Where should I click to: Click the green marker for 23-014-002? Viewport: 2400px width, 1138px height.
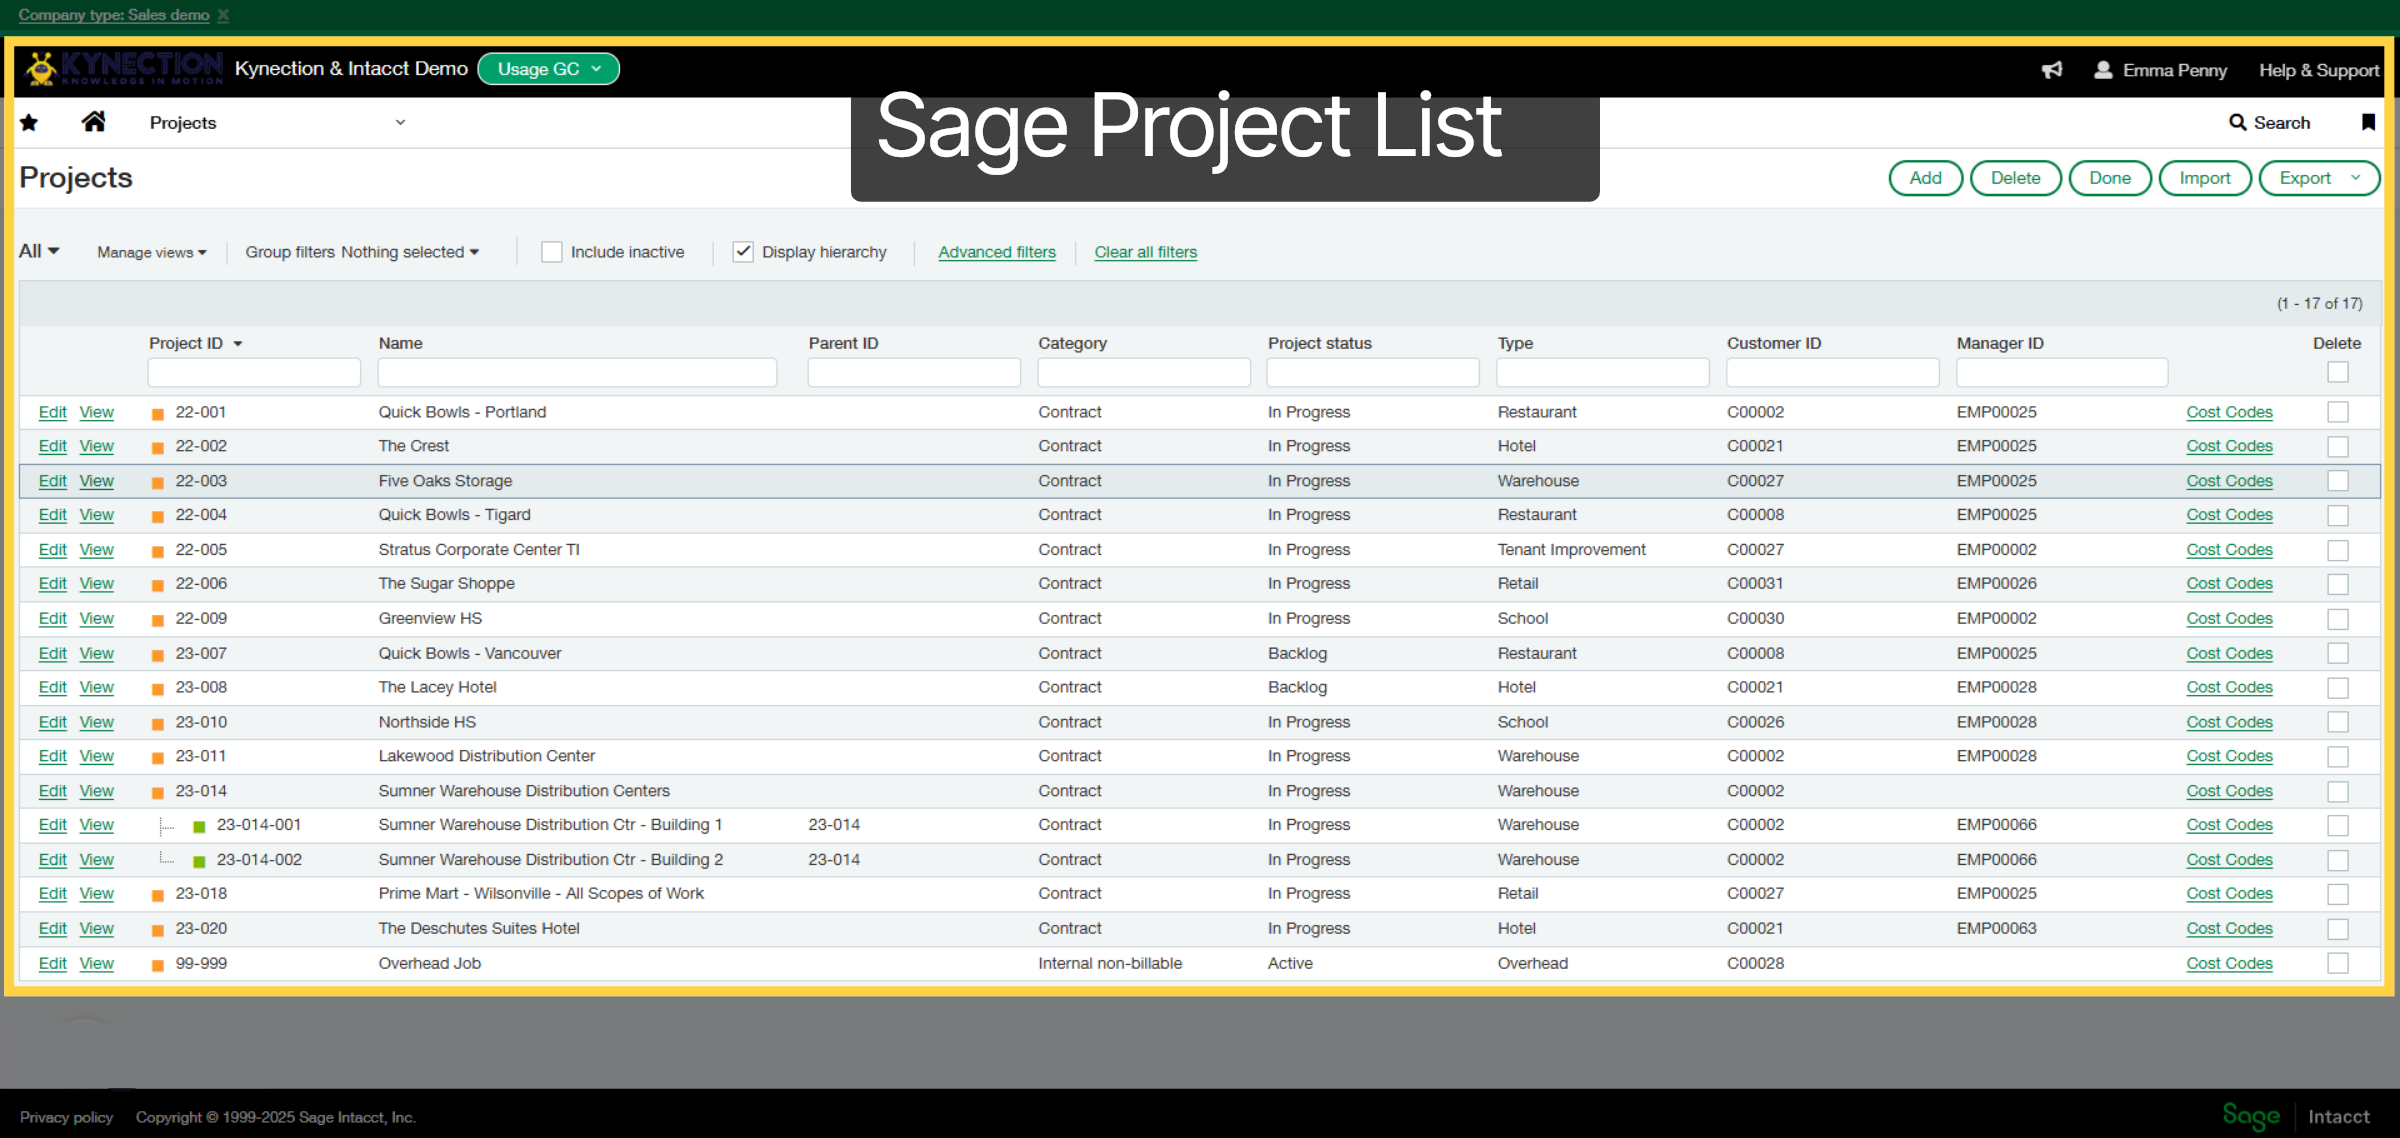[x=199, y=861]
